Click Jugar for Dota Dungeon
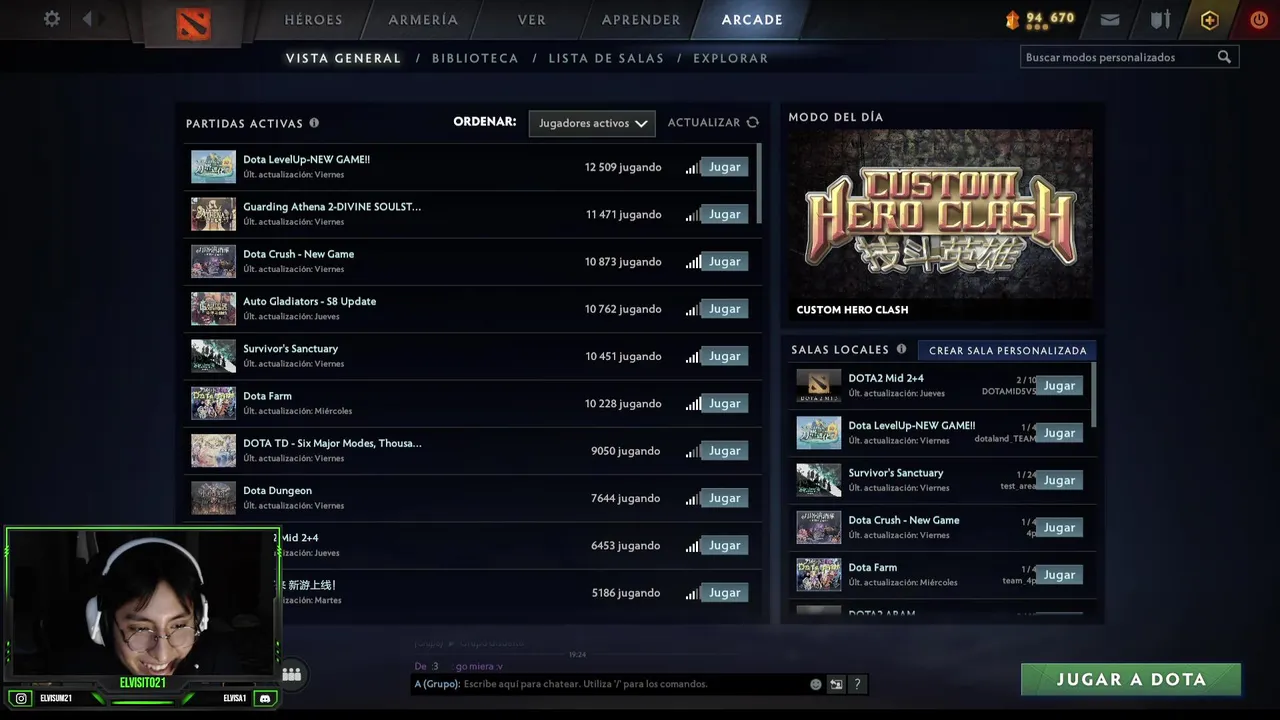1280x720 pixels. 725,498
